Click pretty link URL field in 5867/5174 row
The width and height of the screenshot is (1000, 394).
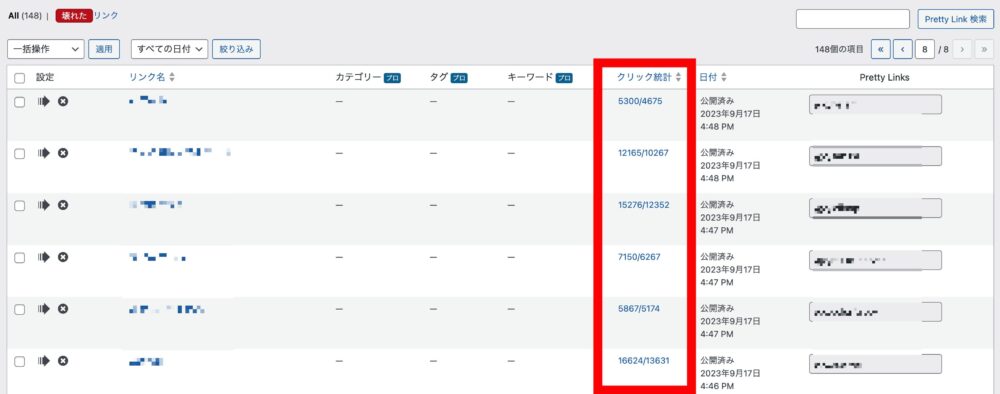875,312
